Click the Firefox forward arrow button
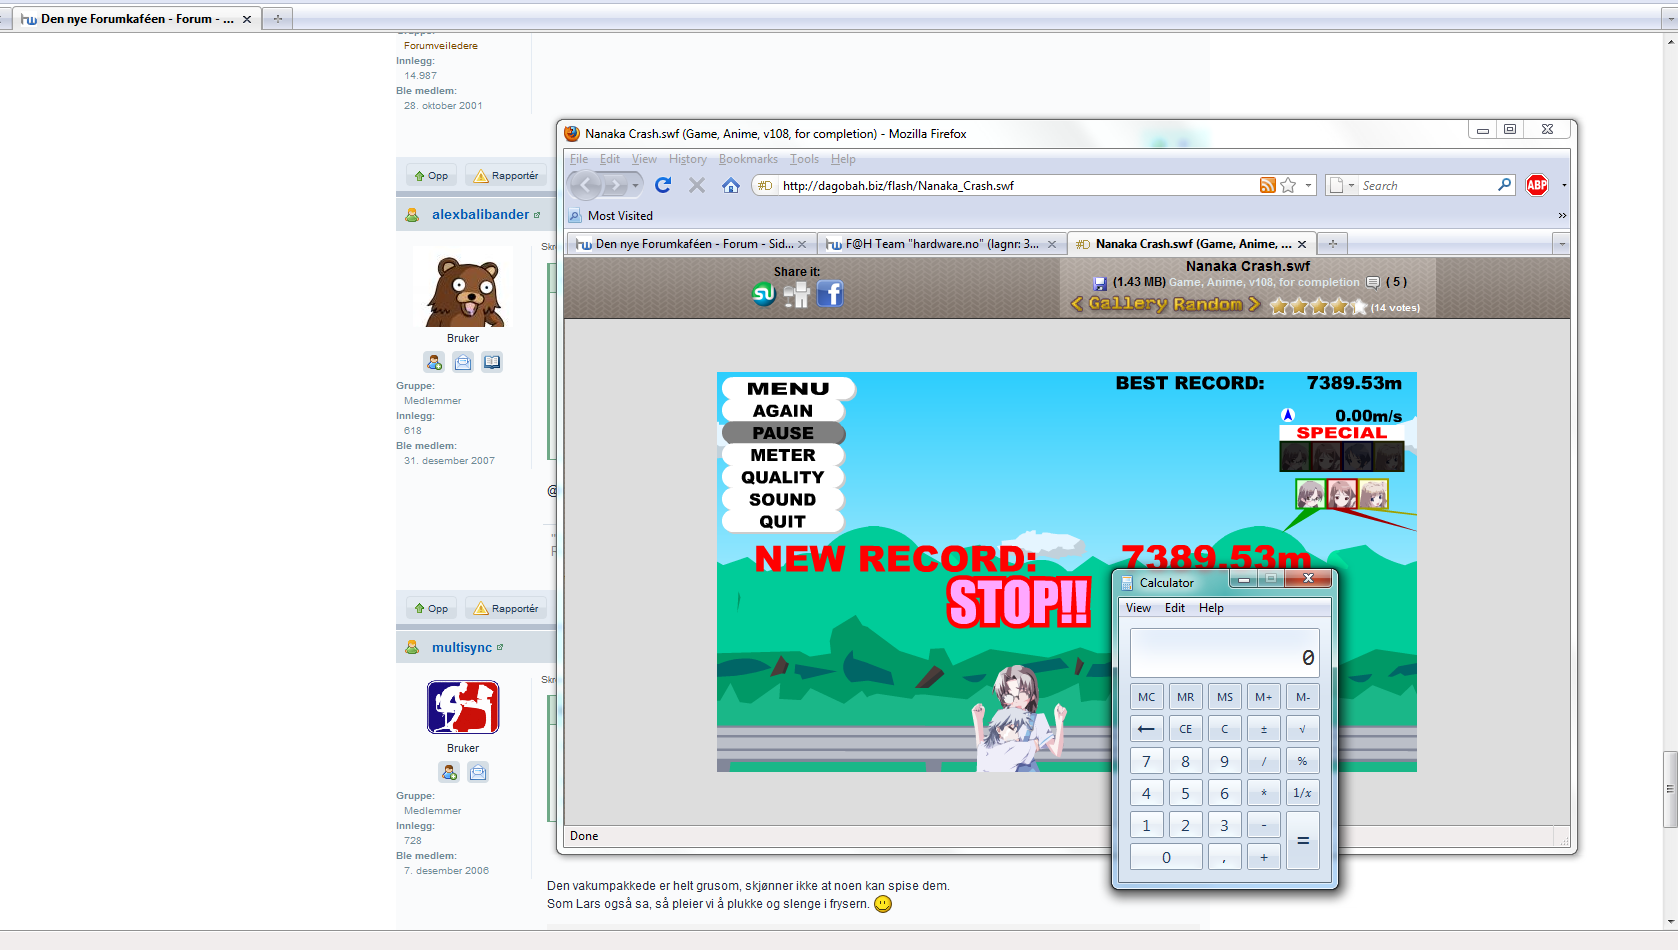1678x950 pixels. [616, 185]
